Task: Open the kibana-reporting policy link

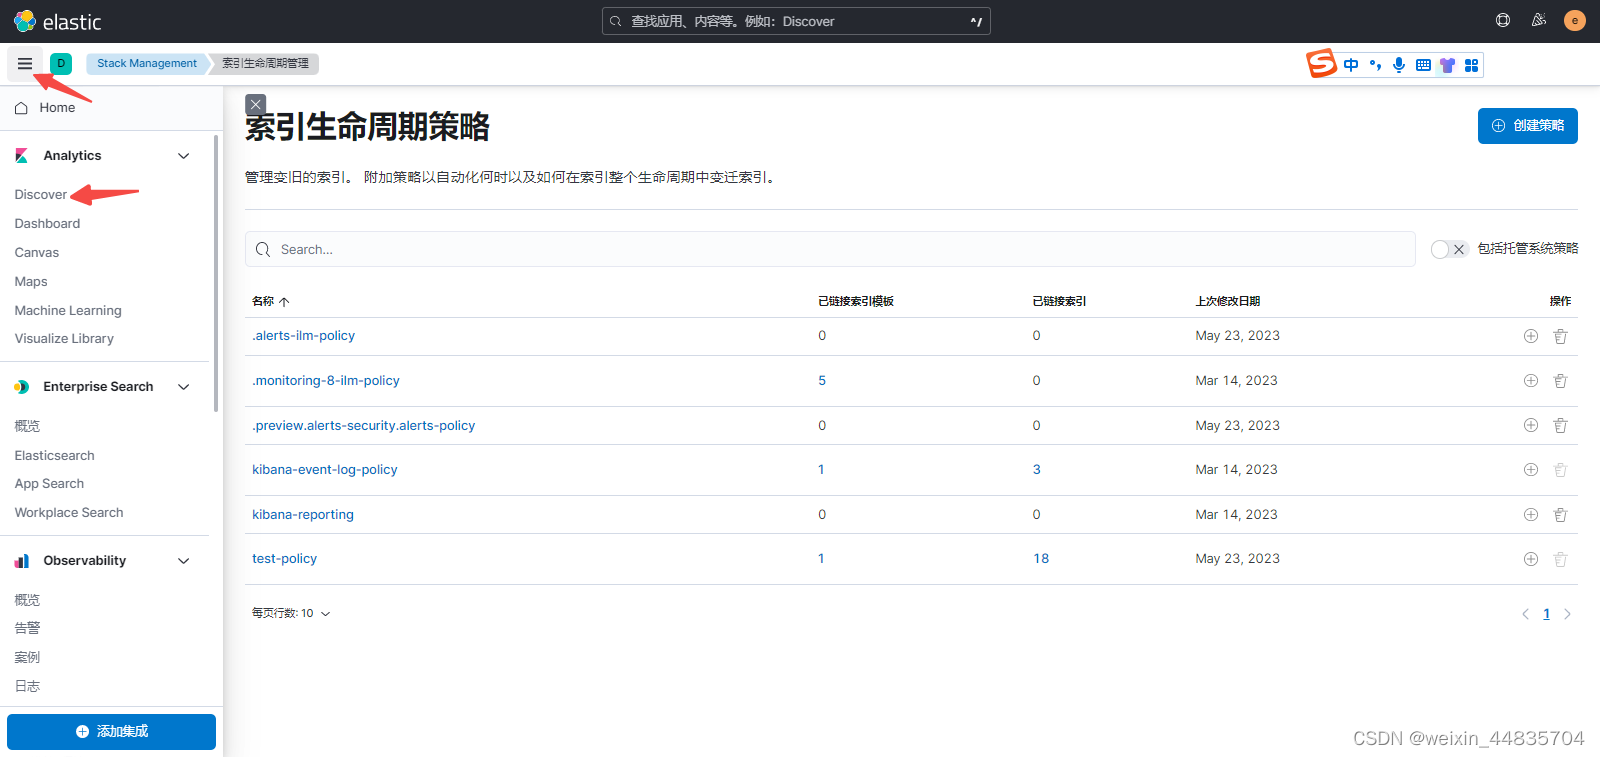Action: (x=303, y=515)
